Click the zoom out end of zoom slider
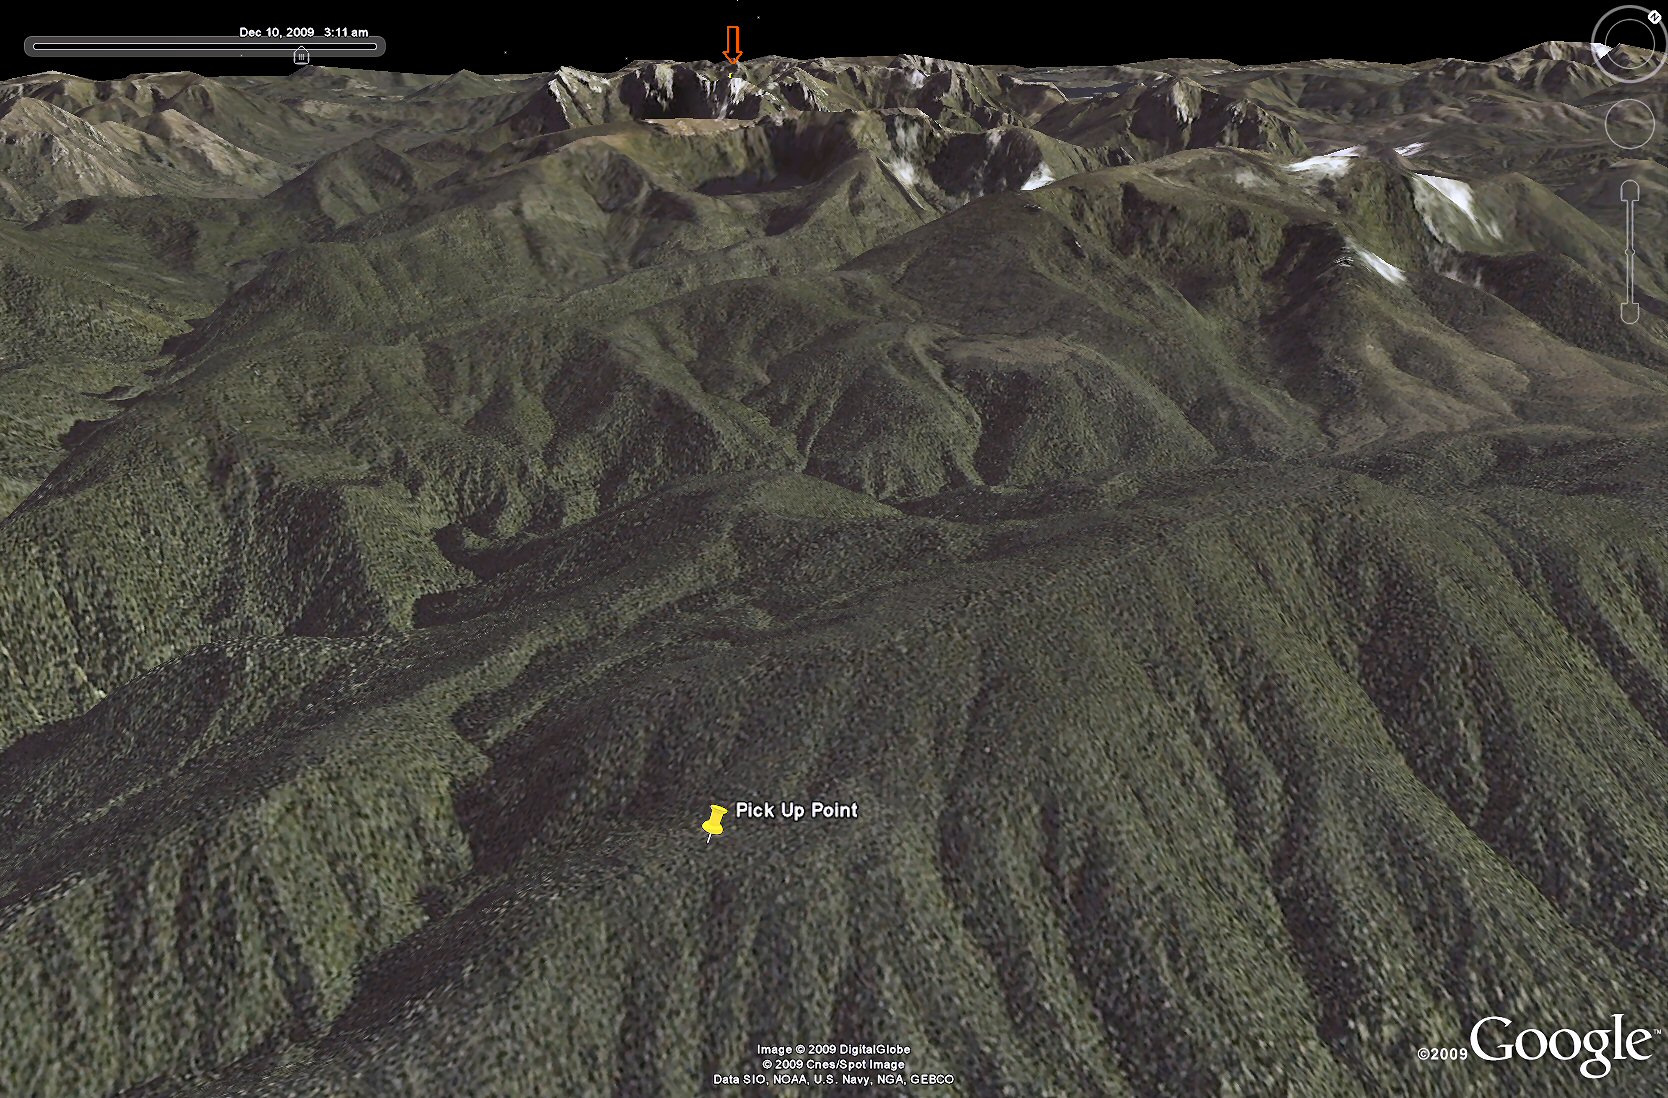The height and width of the screenshot is (1098, 1668). click(1630, 313)
